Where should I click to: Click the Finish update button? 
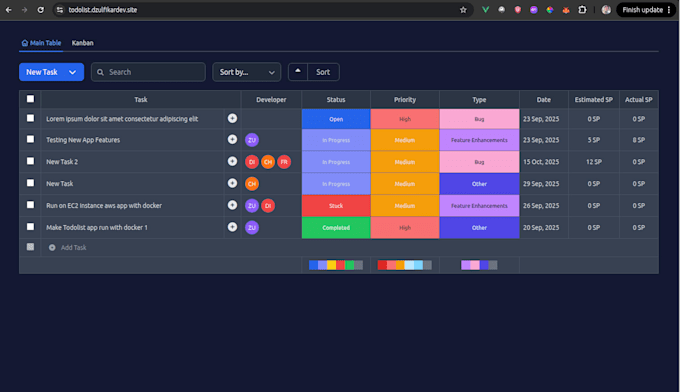point(646,10)
